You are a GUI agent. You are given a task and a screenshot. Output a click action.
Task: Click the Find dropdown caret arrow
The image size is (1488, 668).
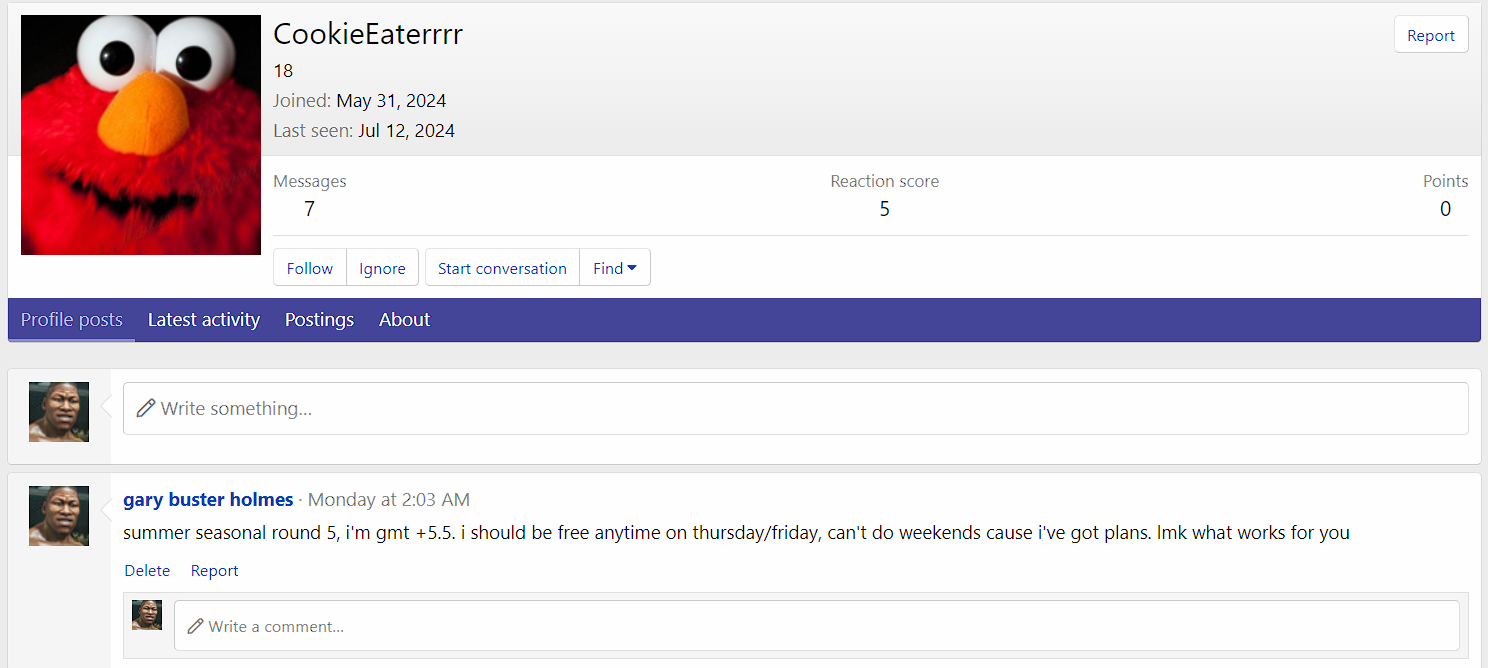(x=632, y=268)
